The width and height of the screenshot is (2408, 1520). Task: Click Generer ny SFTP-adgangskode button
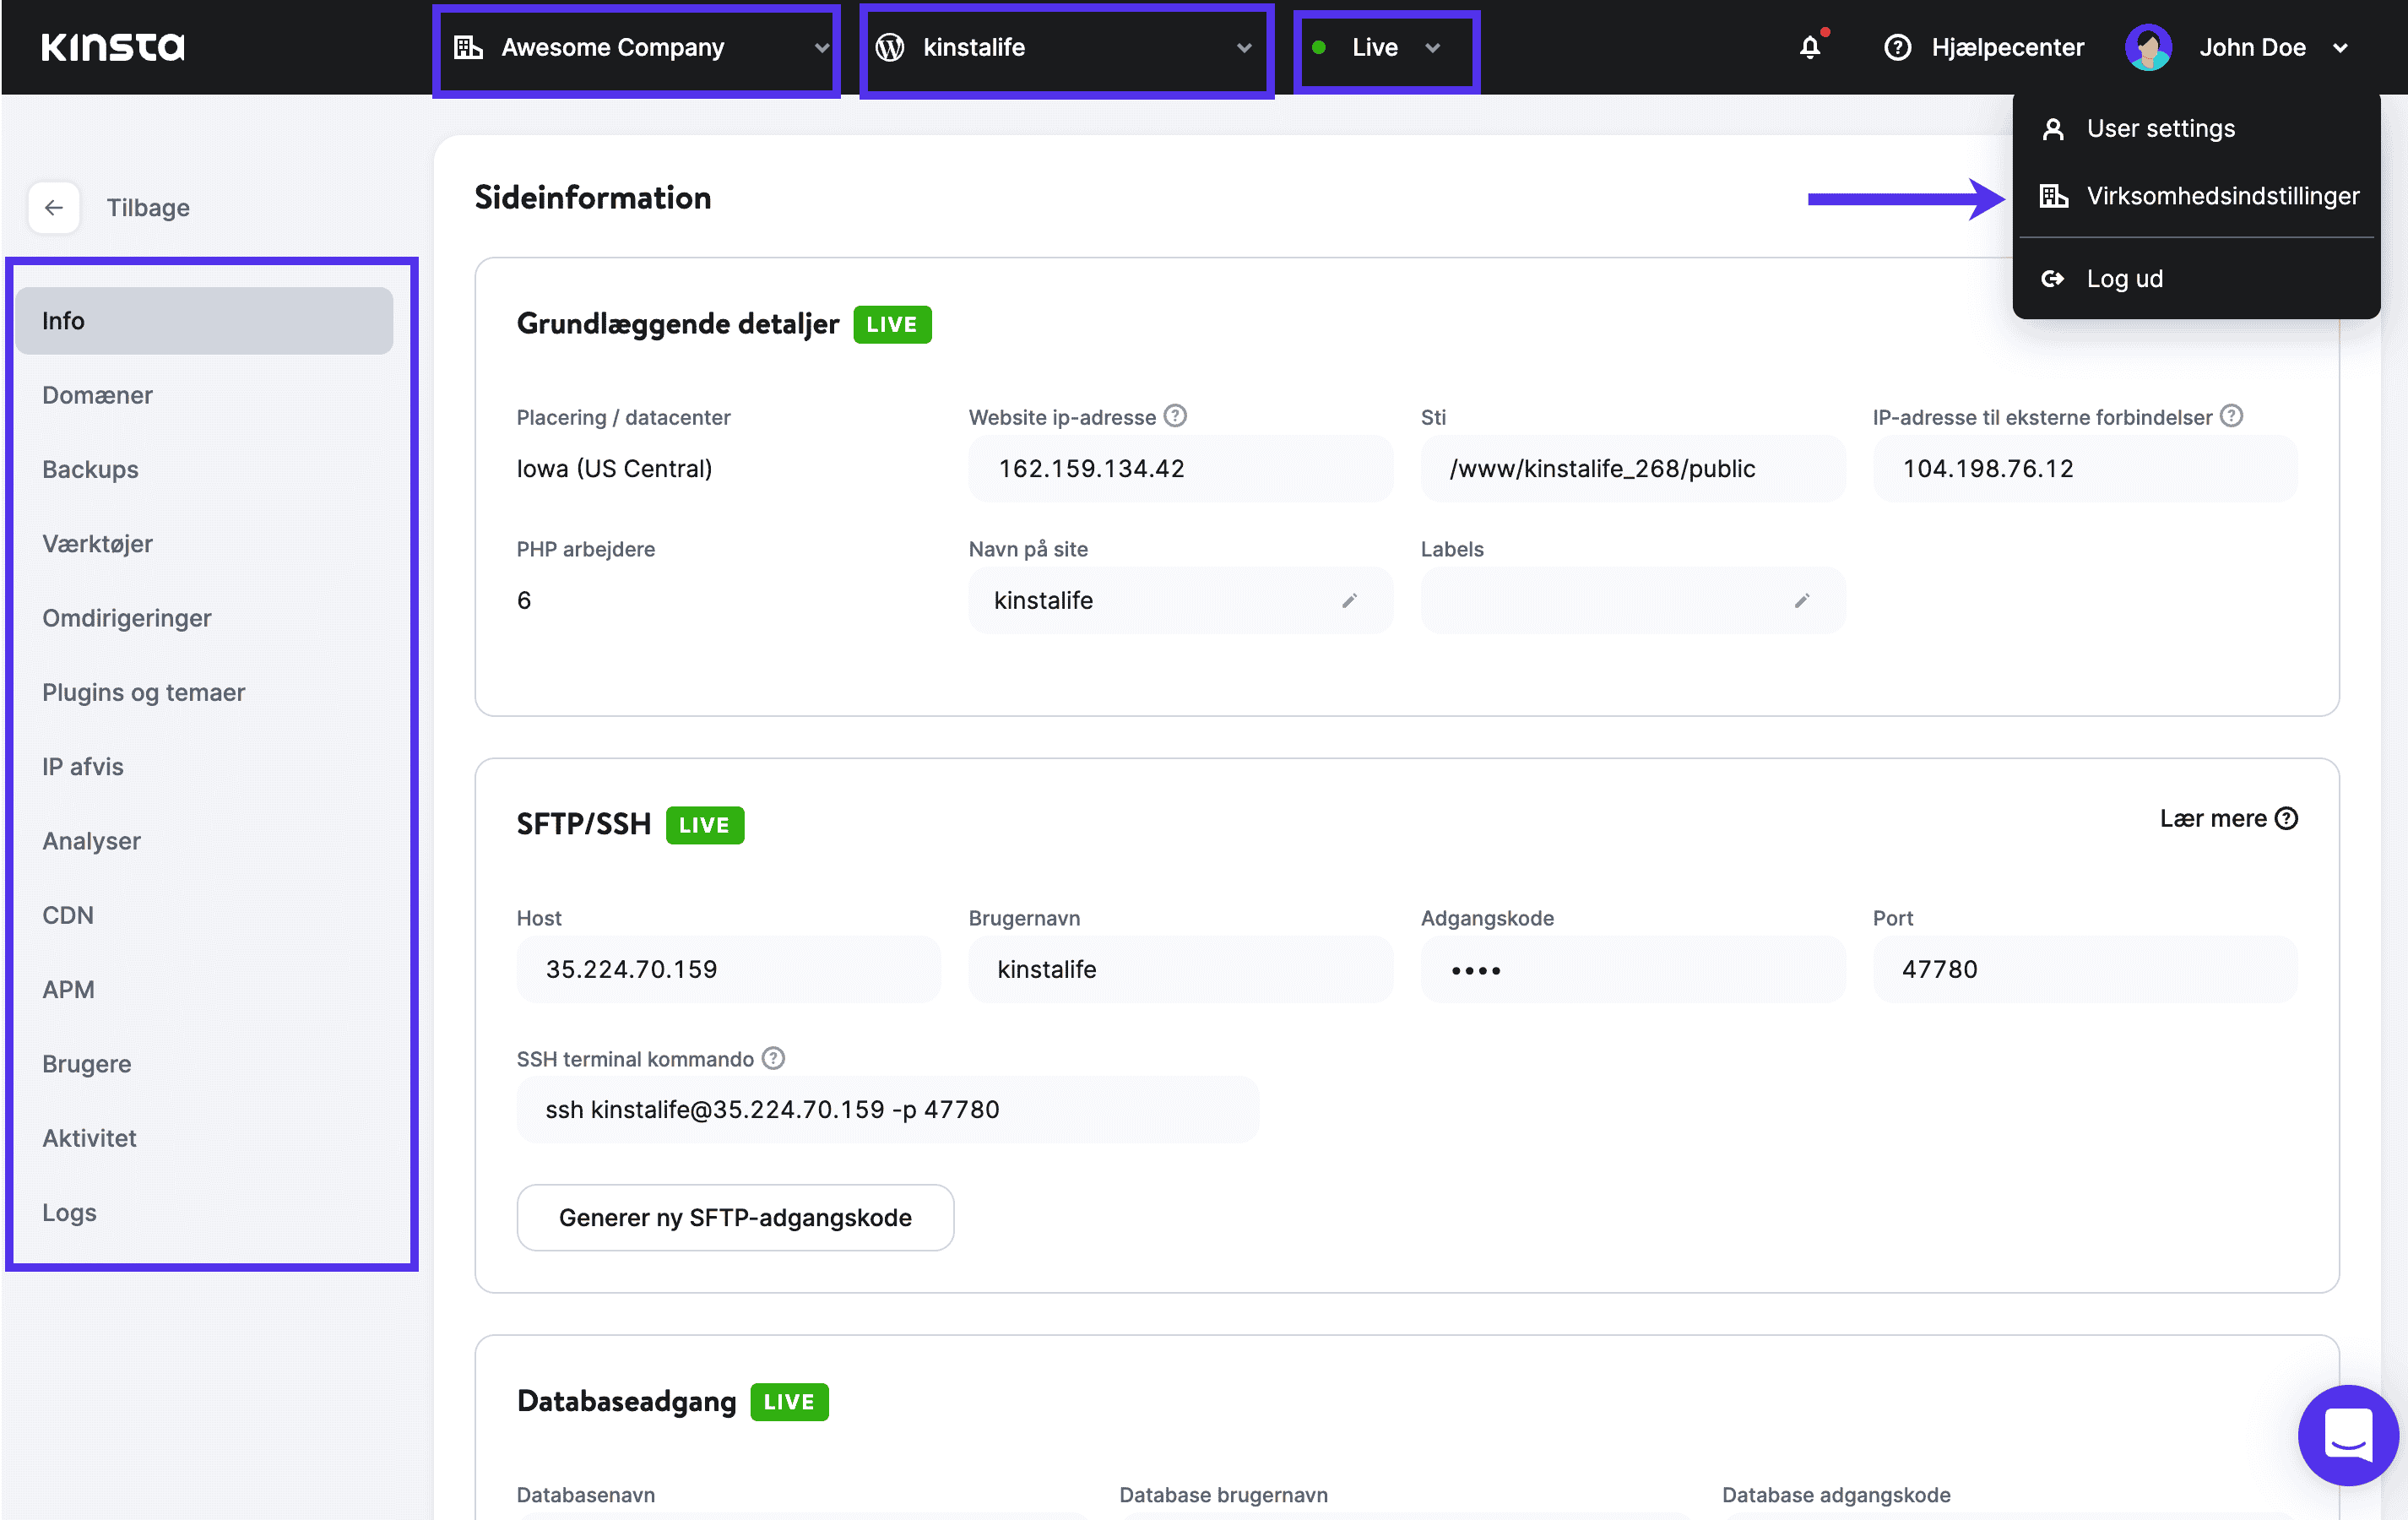point(733,1215)
